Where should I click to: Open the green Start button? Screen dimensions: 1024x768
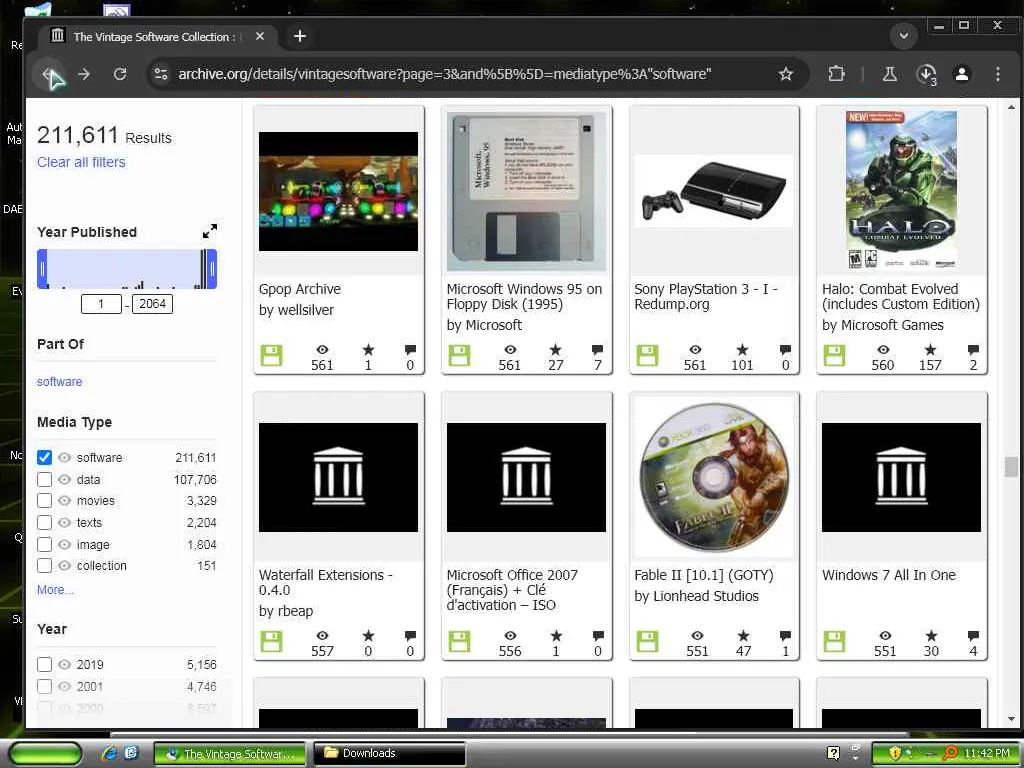[46, 754]
